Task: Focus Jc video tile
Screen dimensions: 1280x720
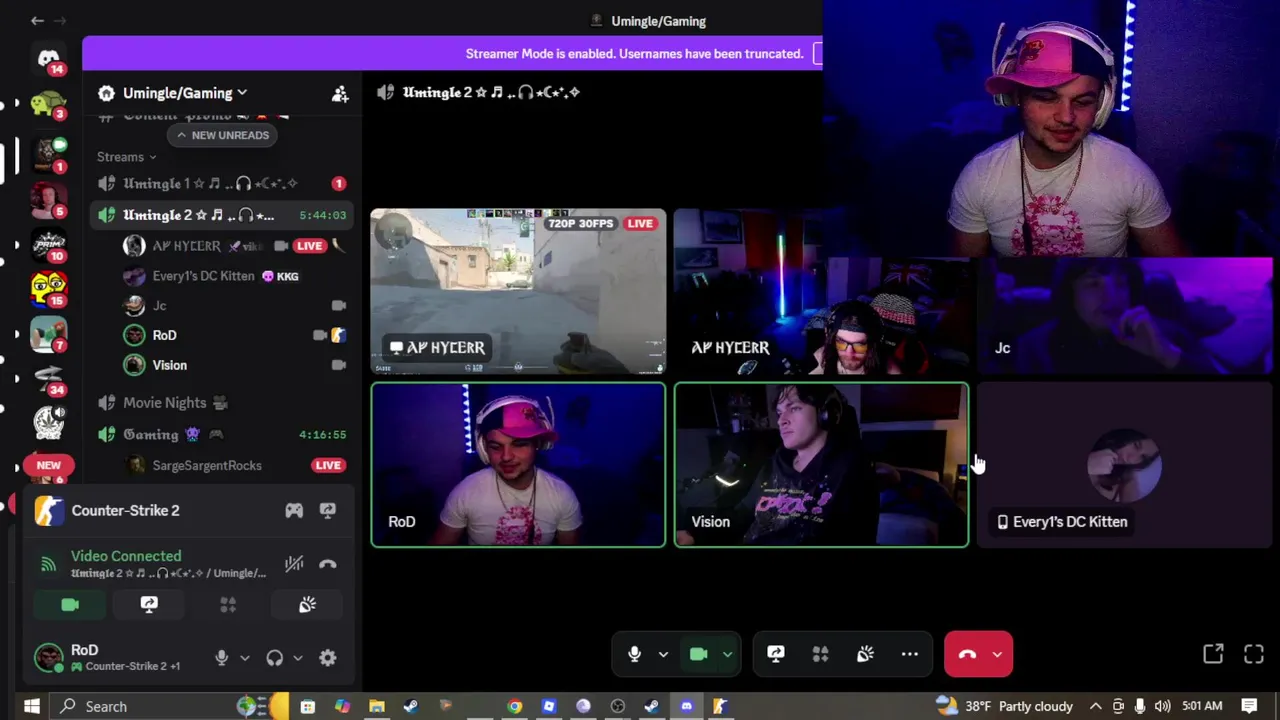Action: 1125,314
